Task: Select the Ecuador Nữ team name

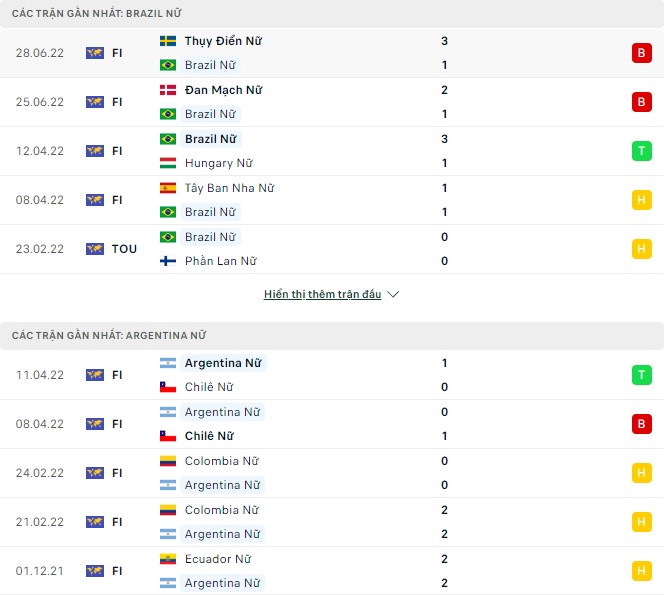Action: coord(217,559)
